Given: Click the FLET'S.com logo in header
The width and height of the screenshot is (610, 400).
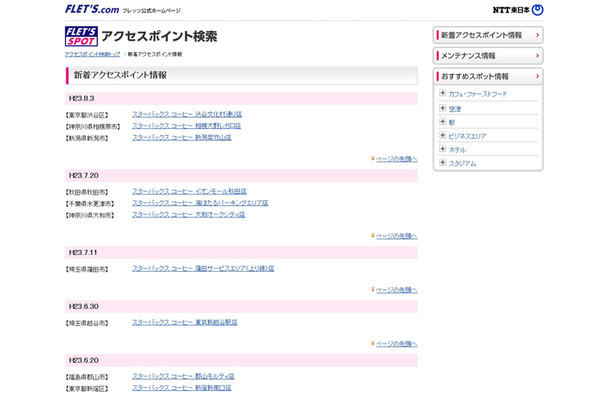Looking at the screenshot, I should tap(92, 9).
